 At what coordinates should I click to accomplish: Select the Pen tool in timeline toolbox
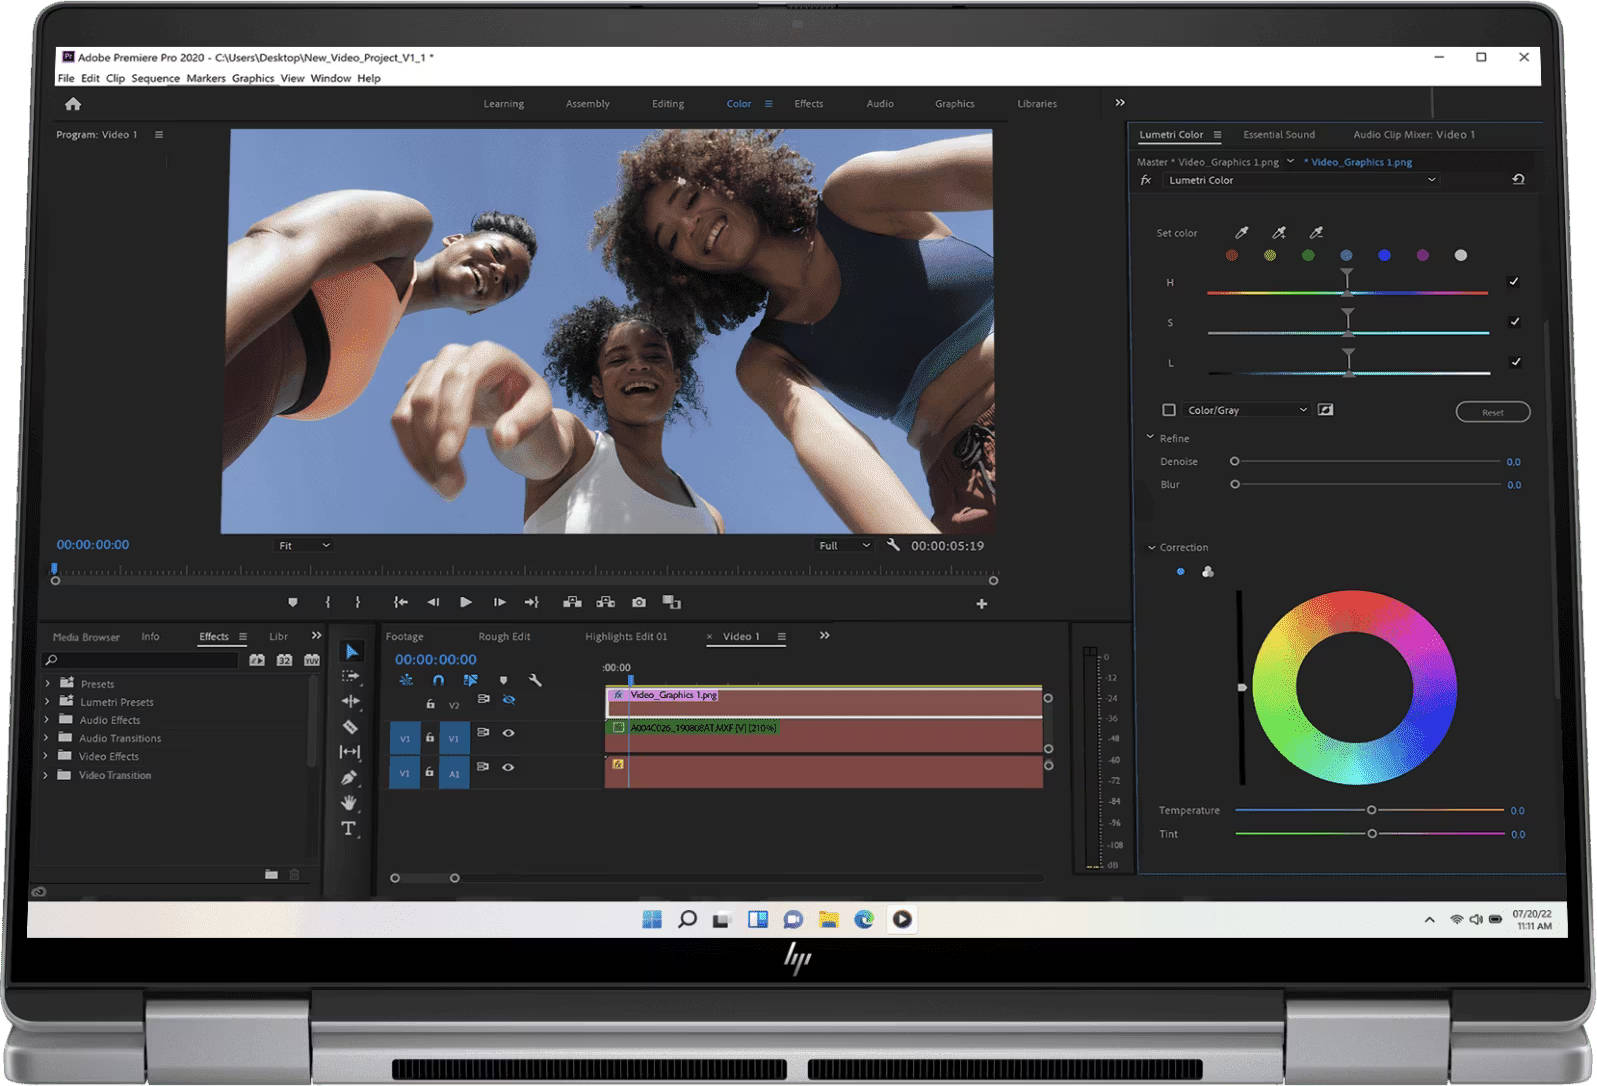click(349, 777)
